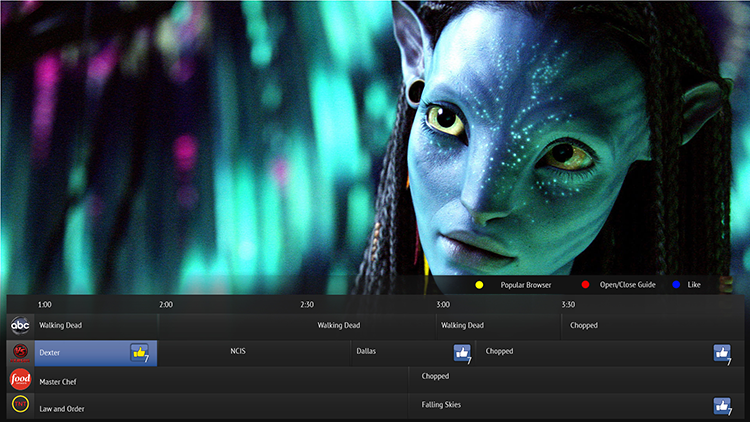The height and width of the screenshot is (422, 750).
Task: Select the Food Network channel logo
Action: [20, 380]
